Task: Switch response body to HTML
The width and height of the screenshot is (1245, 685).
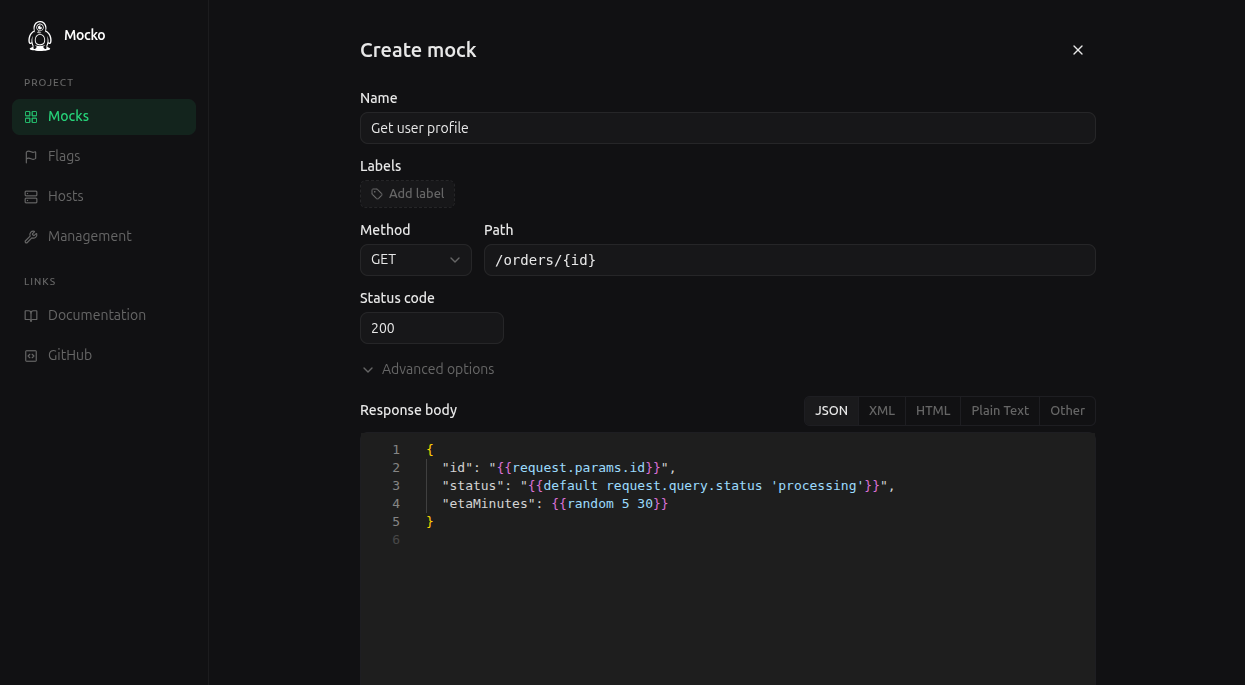Action: 933,411
